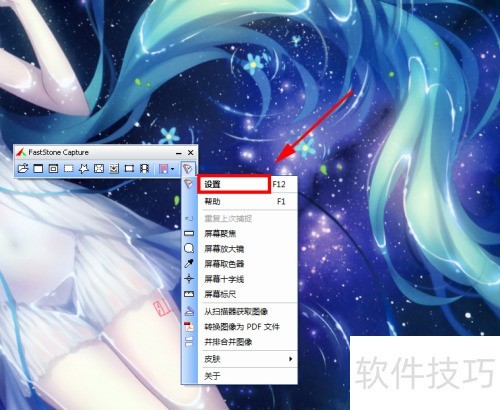Screen dimensions: 500x410
Task: Minimize the FastStone Capture toolbar
Action: tap(179, 153)
